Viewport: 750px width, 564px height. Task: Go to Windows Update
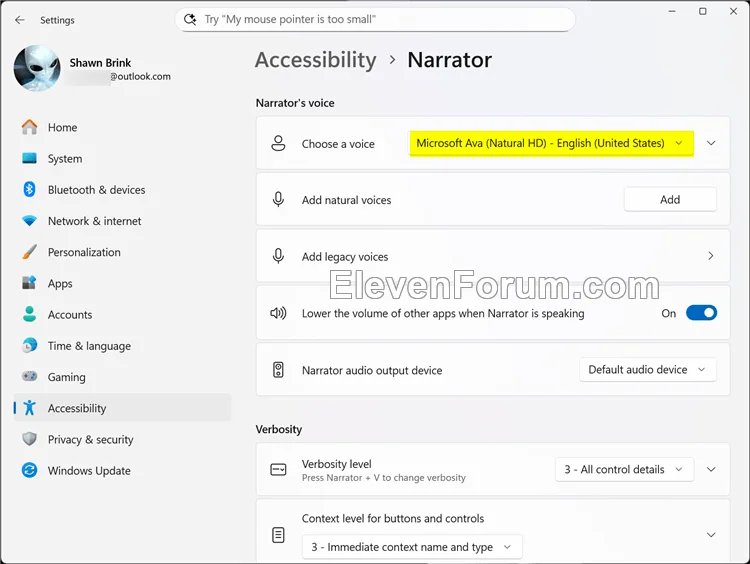point(122,470)
